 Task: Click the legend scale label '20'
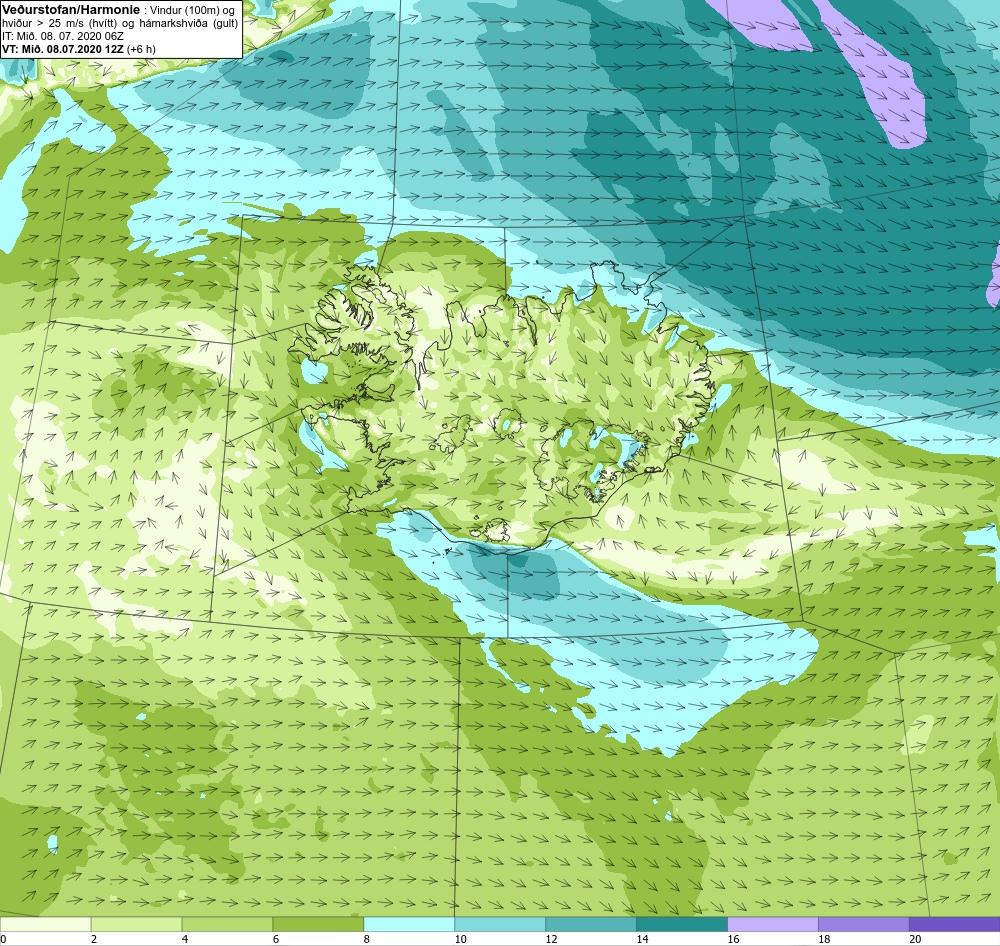click(x=915, y=939)
